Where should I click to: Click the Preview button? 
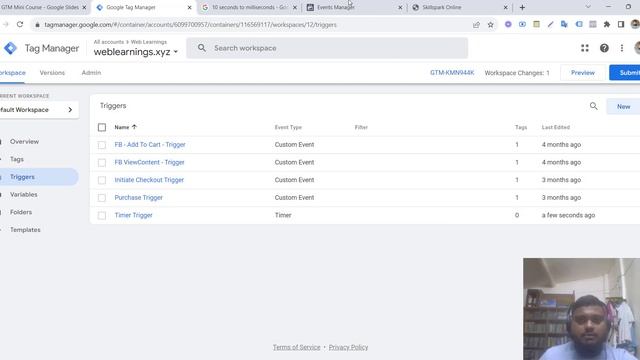coord(582,73)
